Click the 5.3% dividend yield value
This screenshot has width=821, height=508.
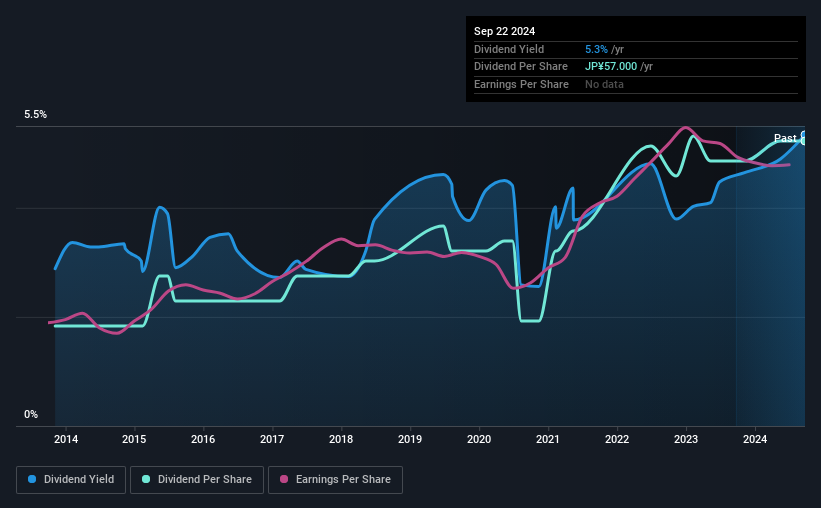596,49
